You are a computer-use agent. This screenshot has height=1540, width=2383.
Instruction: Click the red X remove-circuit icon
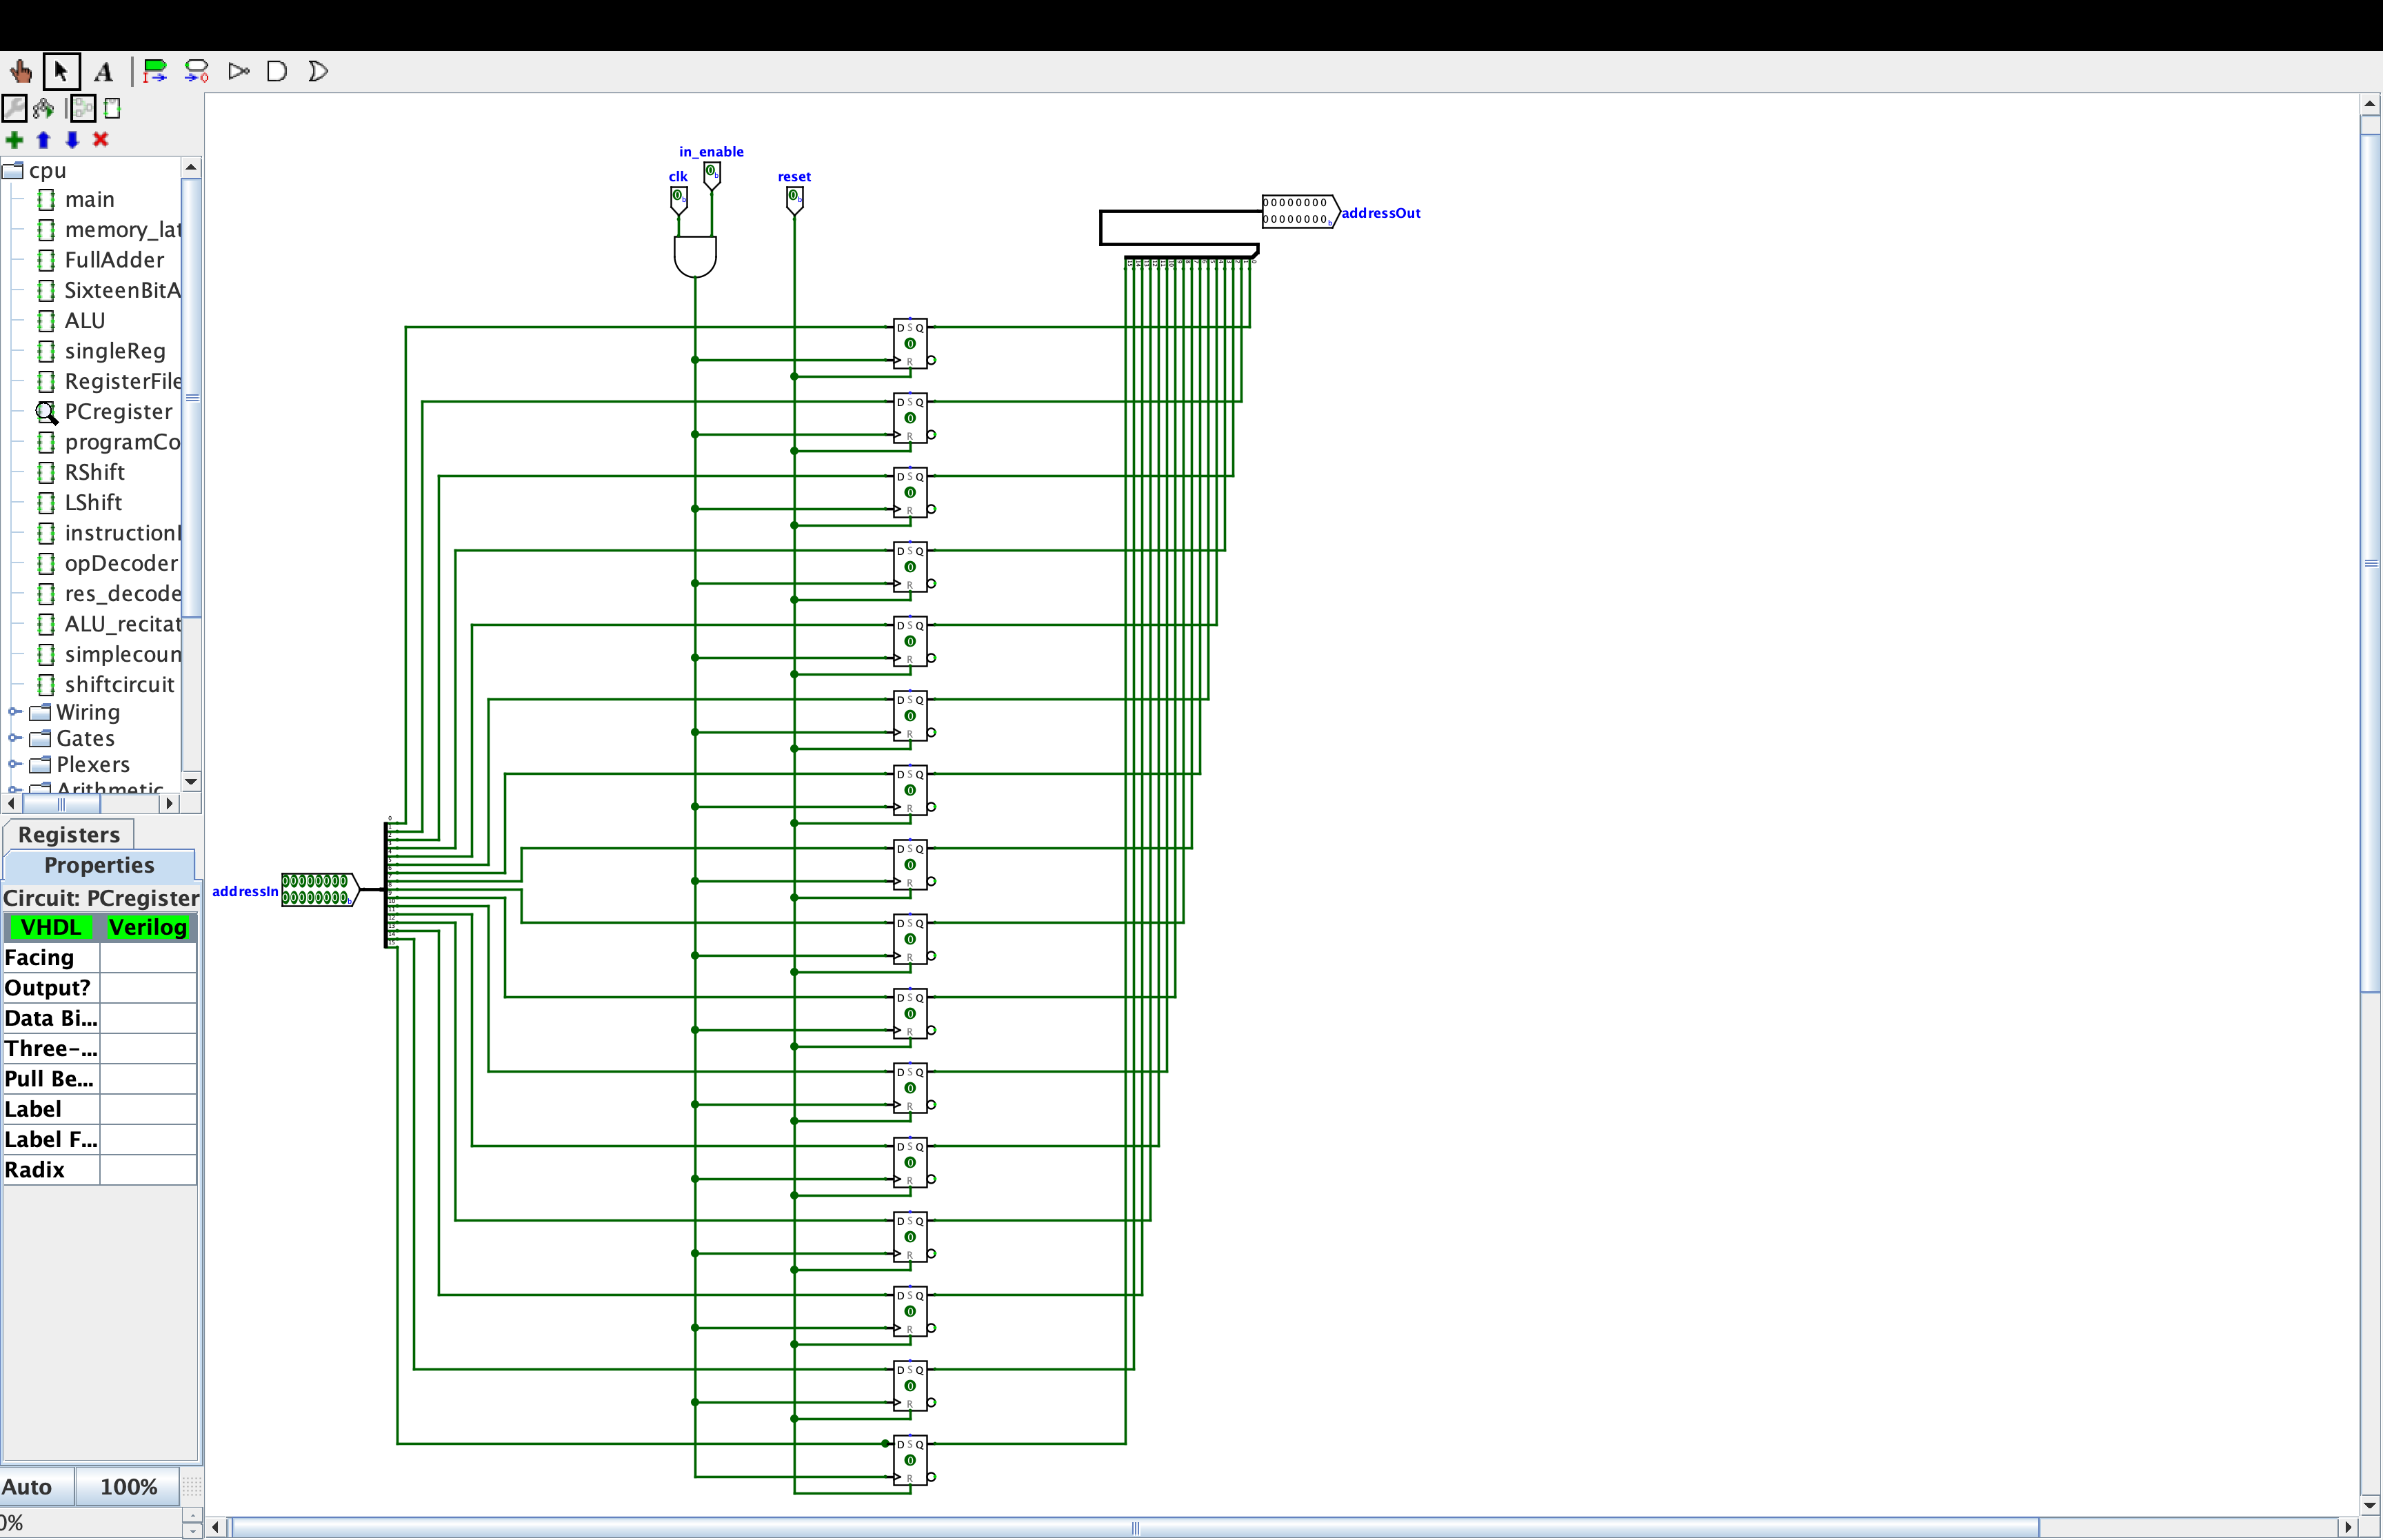100,139
